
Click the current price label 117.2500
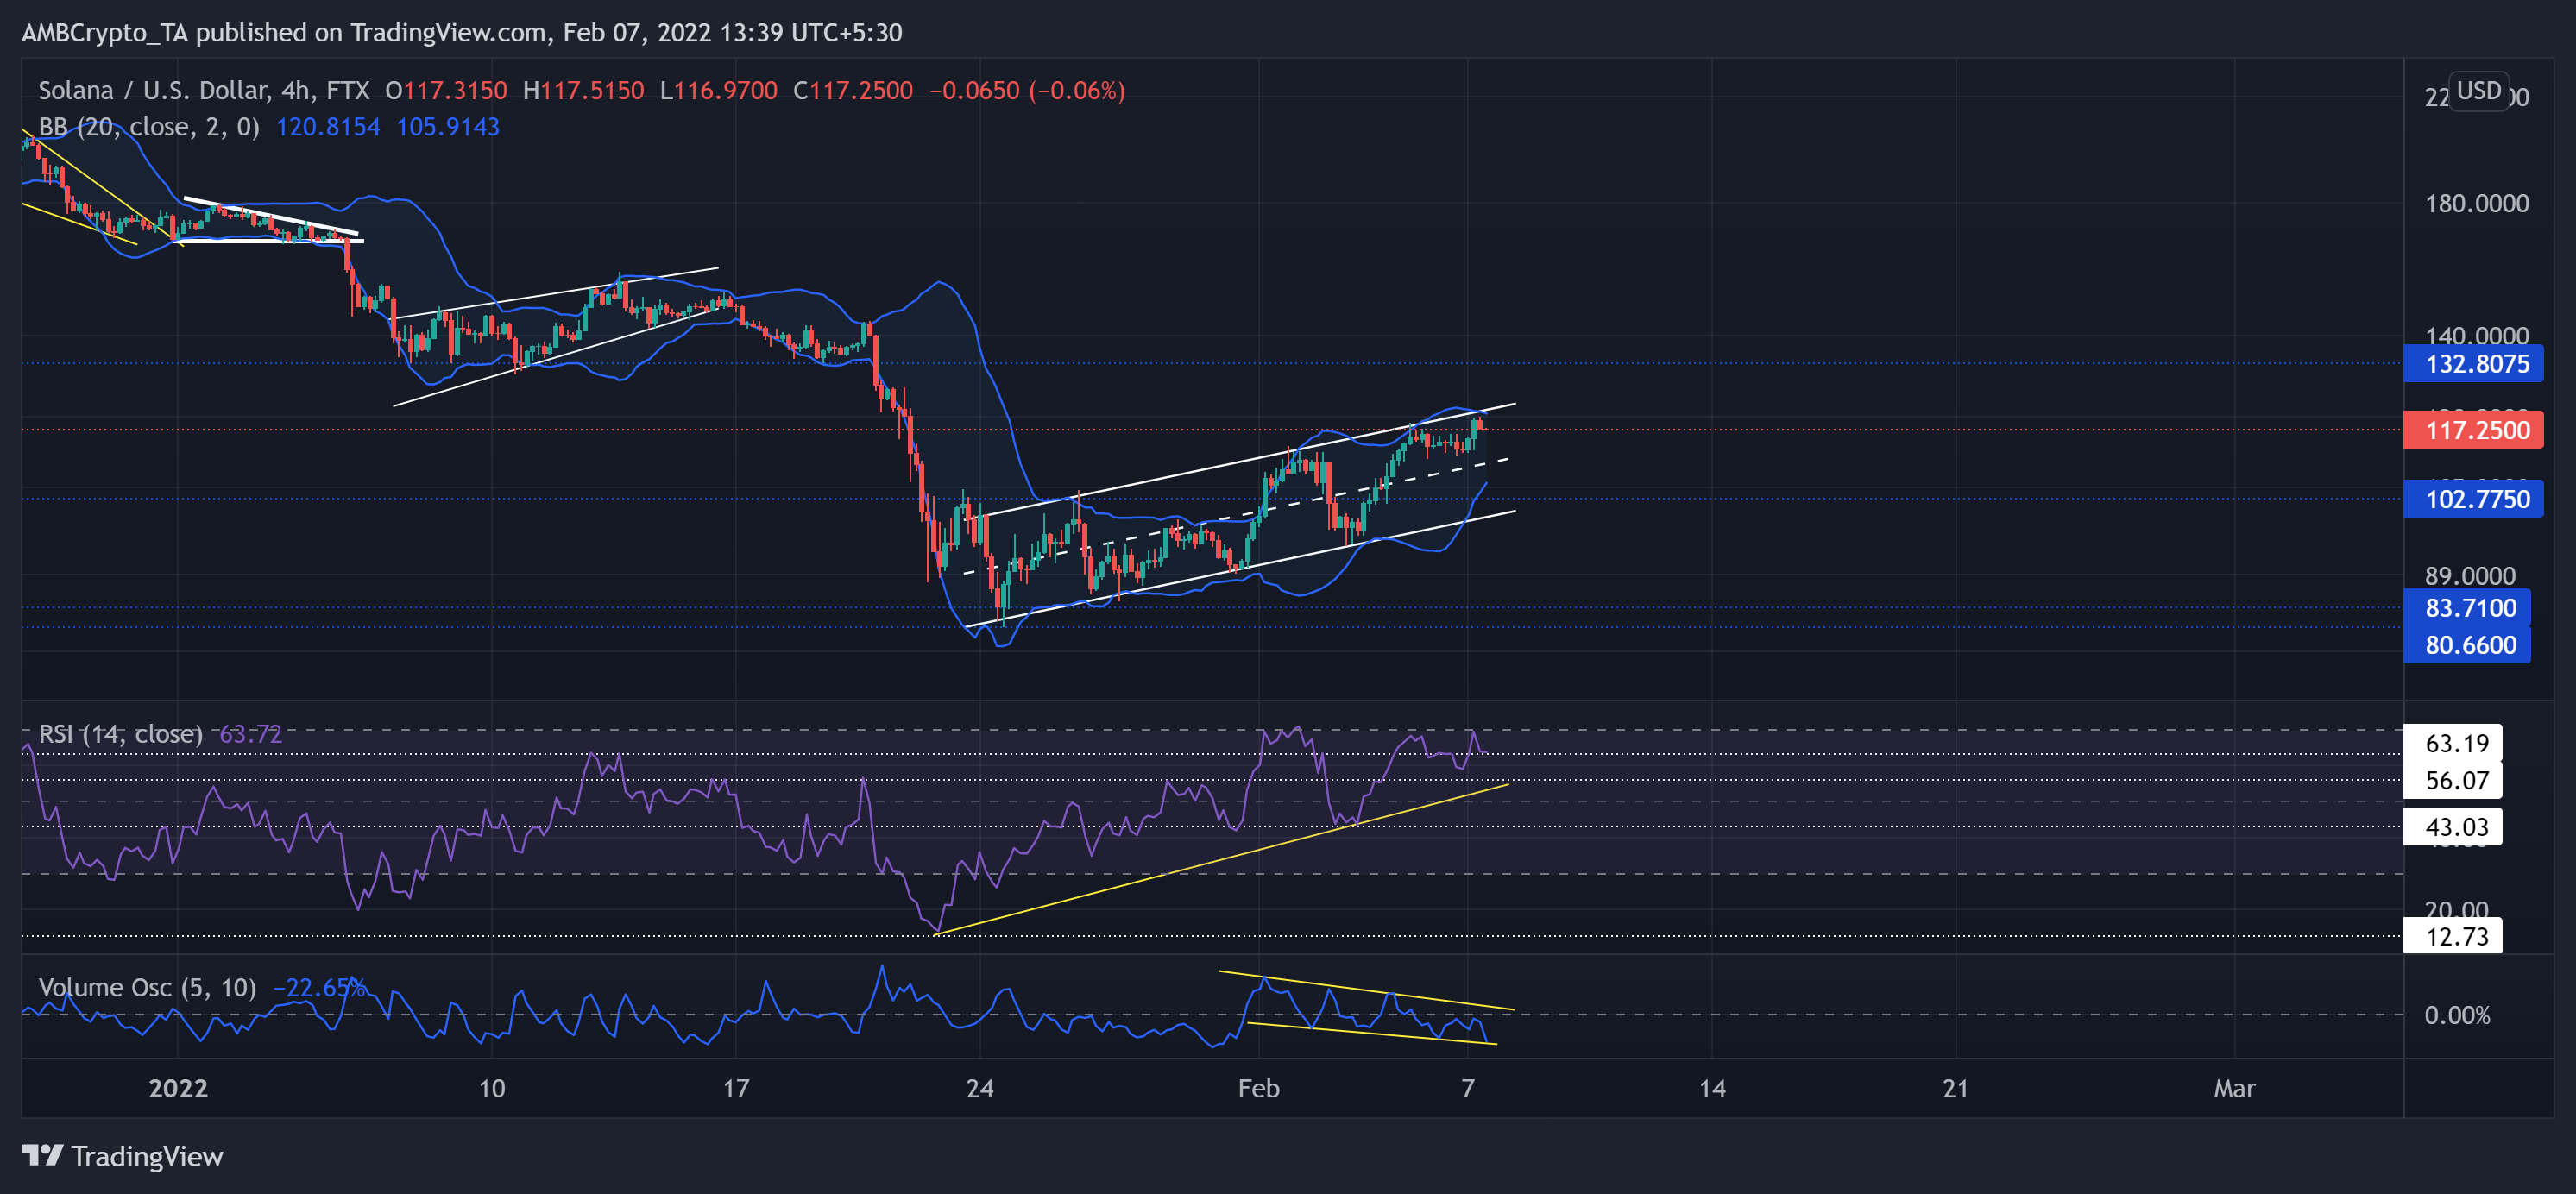point(2473,431)
